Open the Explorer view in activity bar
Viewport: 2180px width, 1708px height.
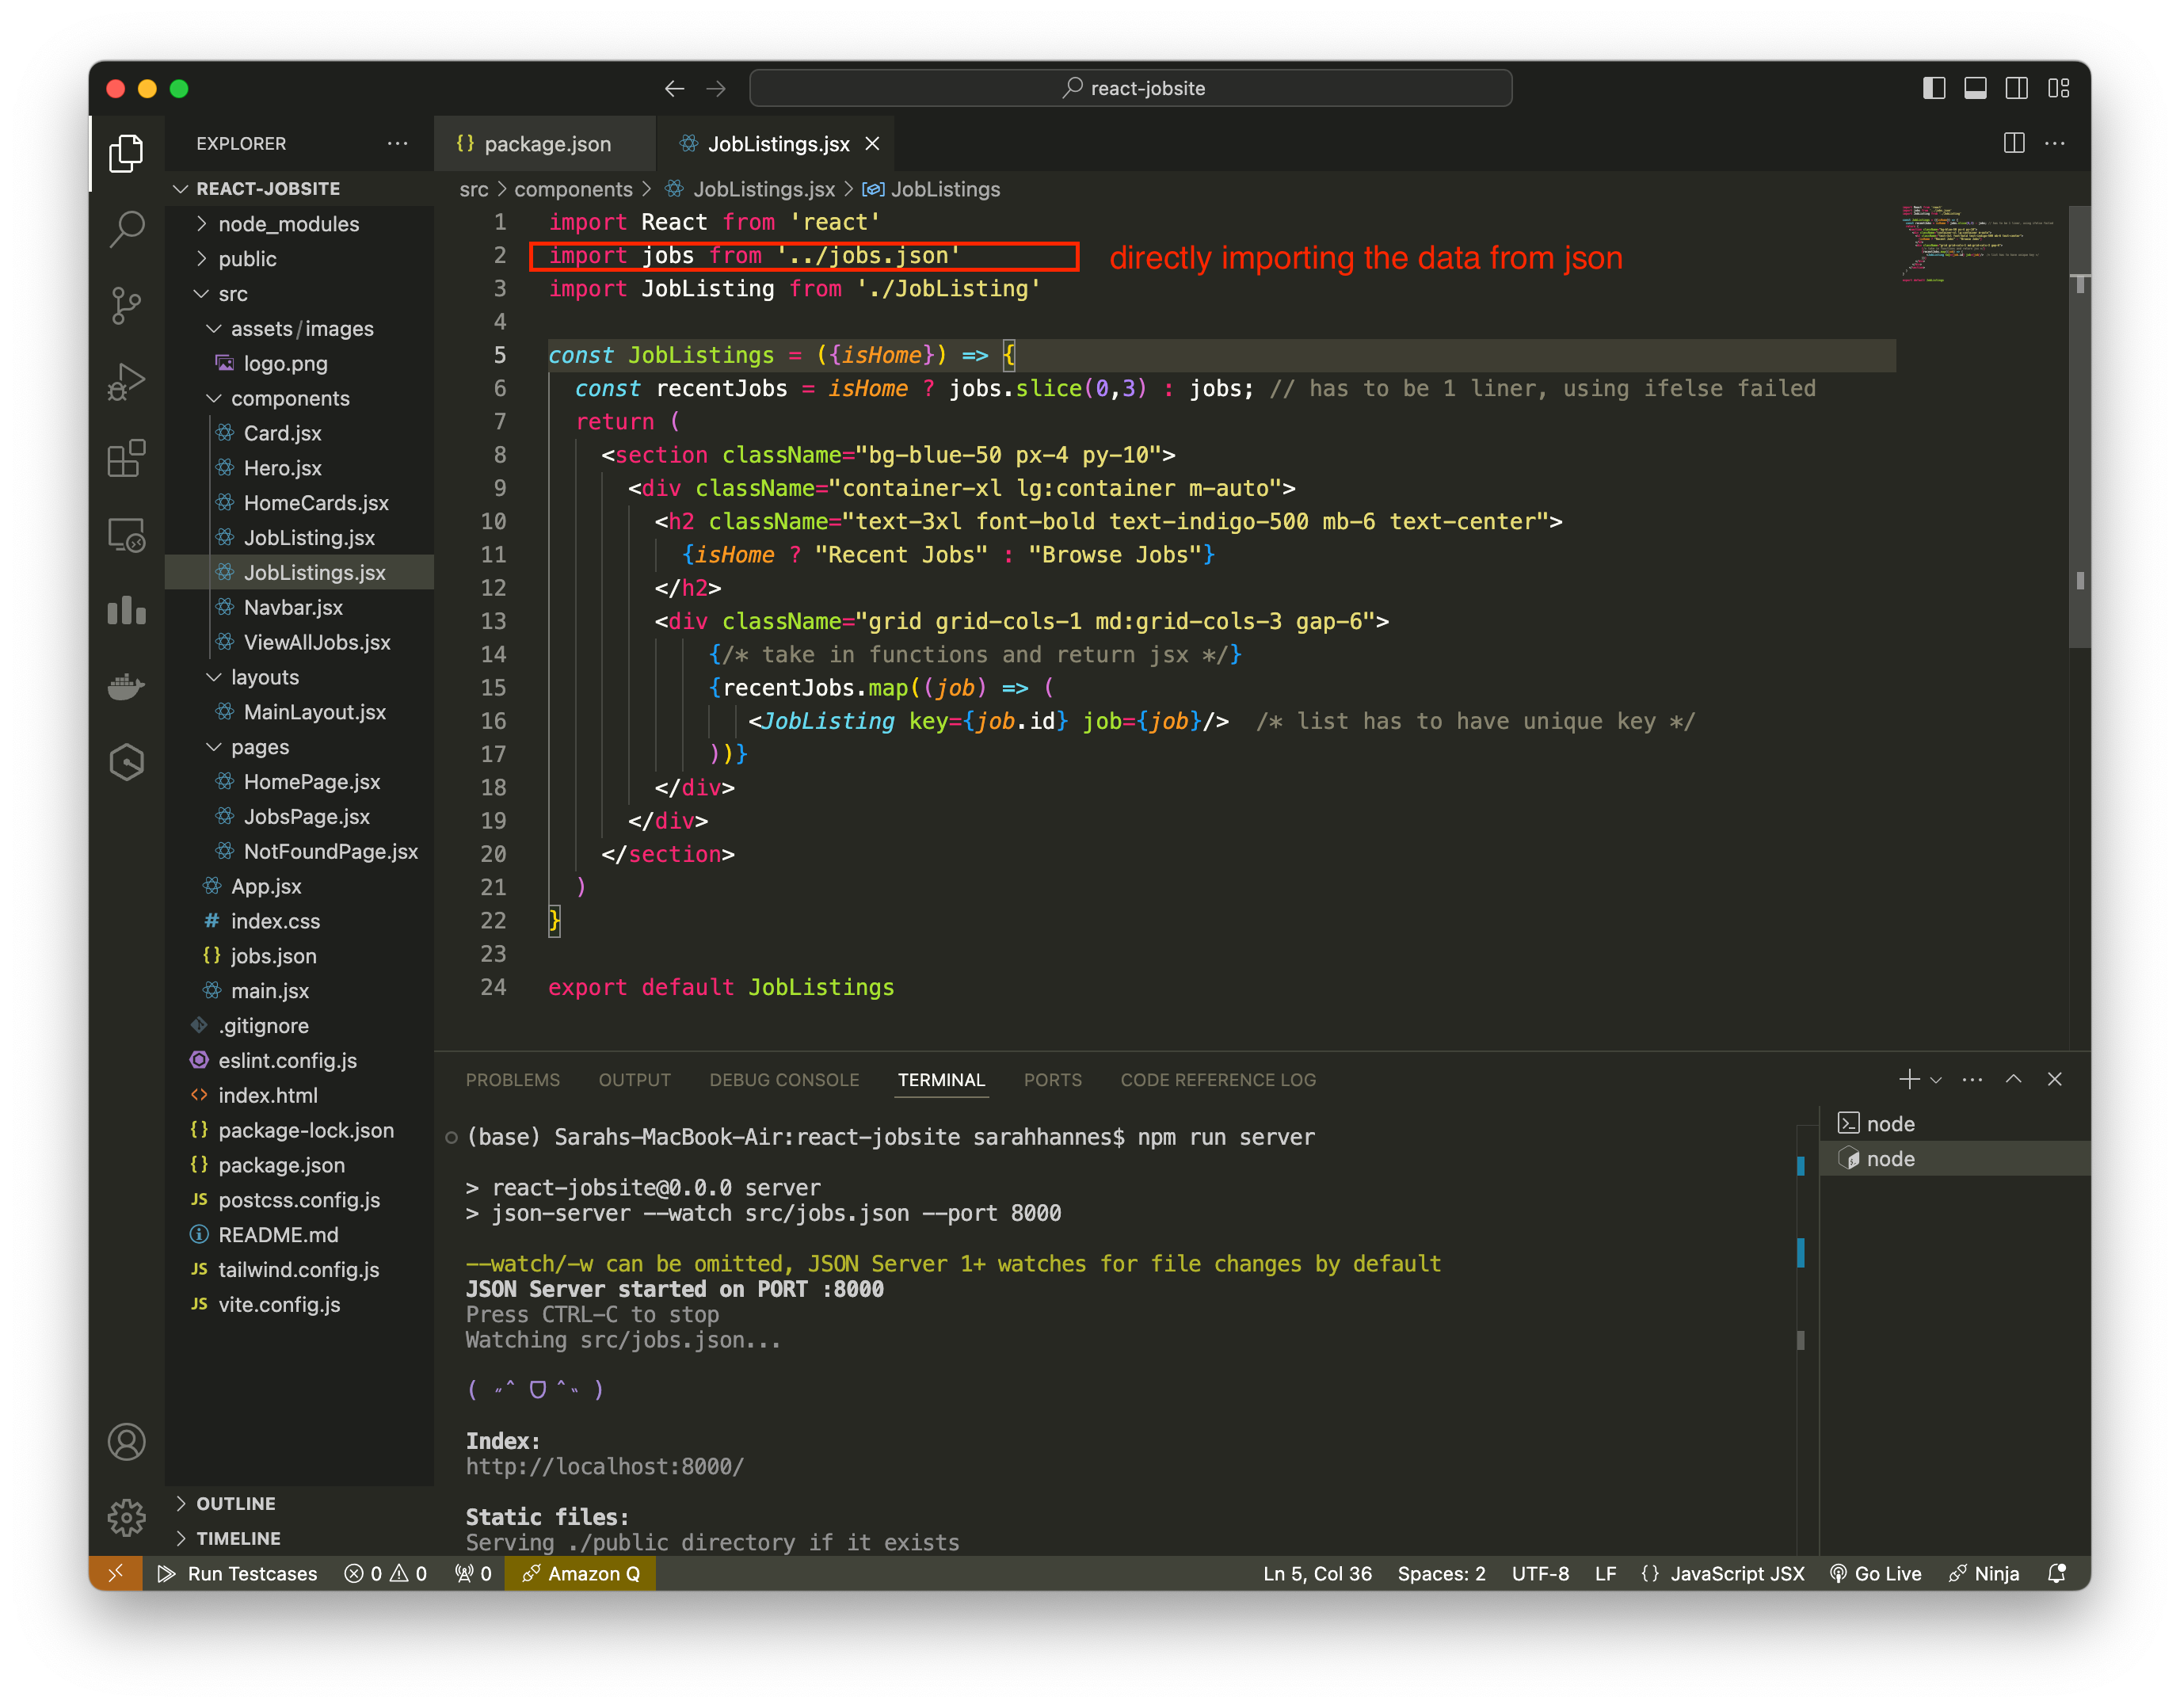[x=126, y=153]
